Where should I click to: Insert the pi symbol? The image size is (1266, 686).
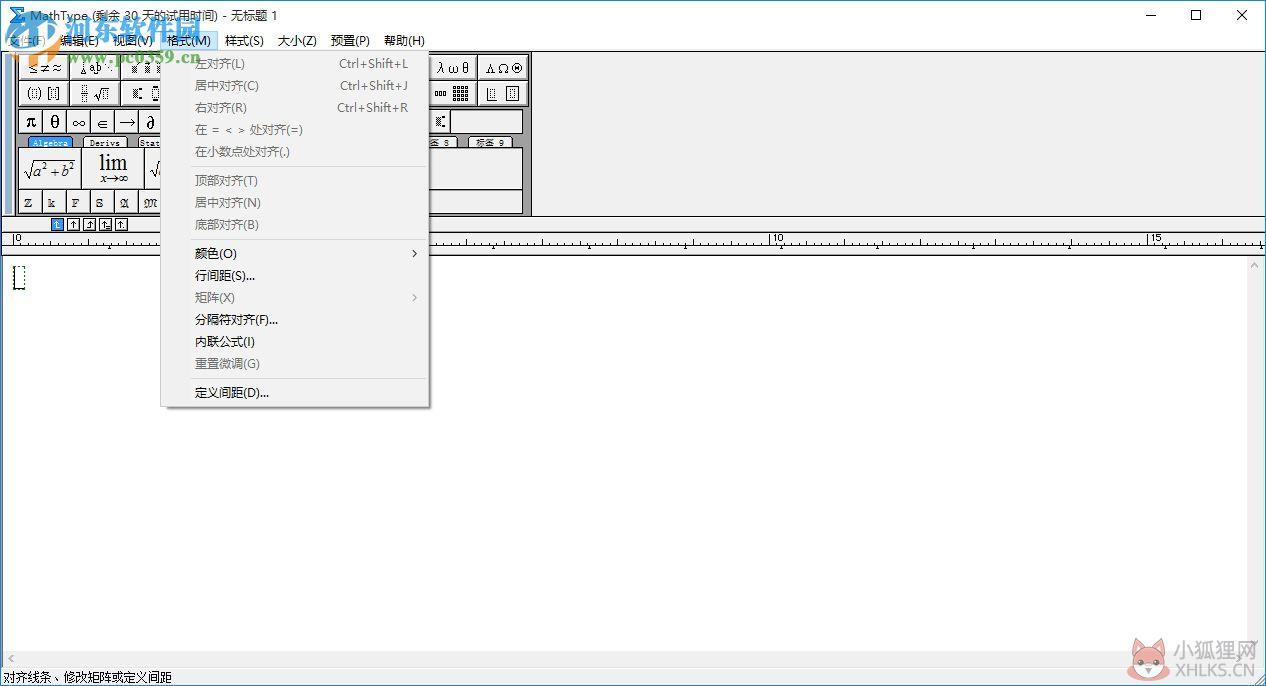[31, 122]
